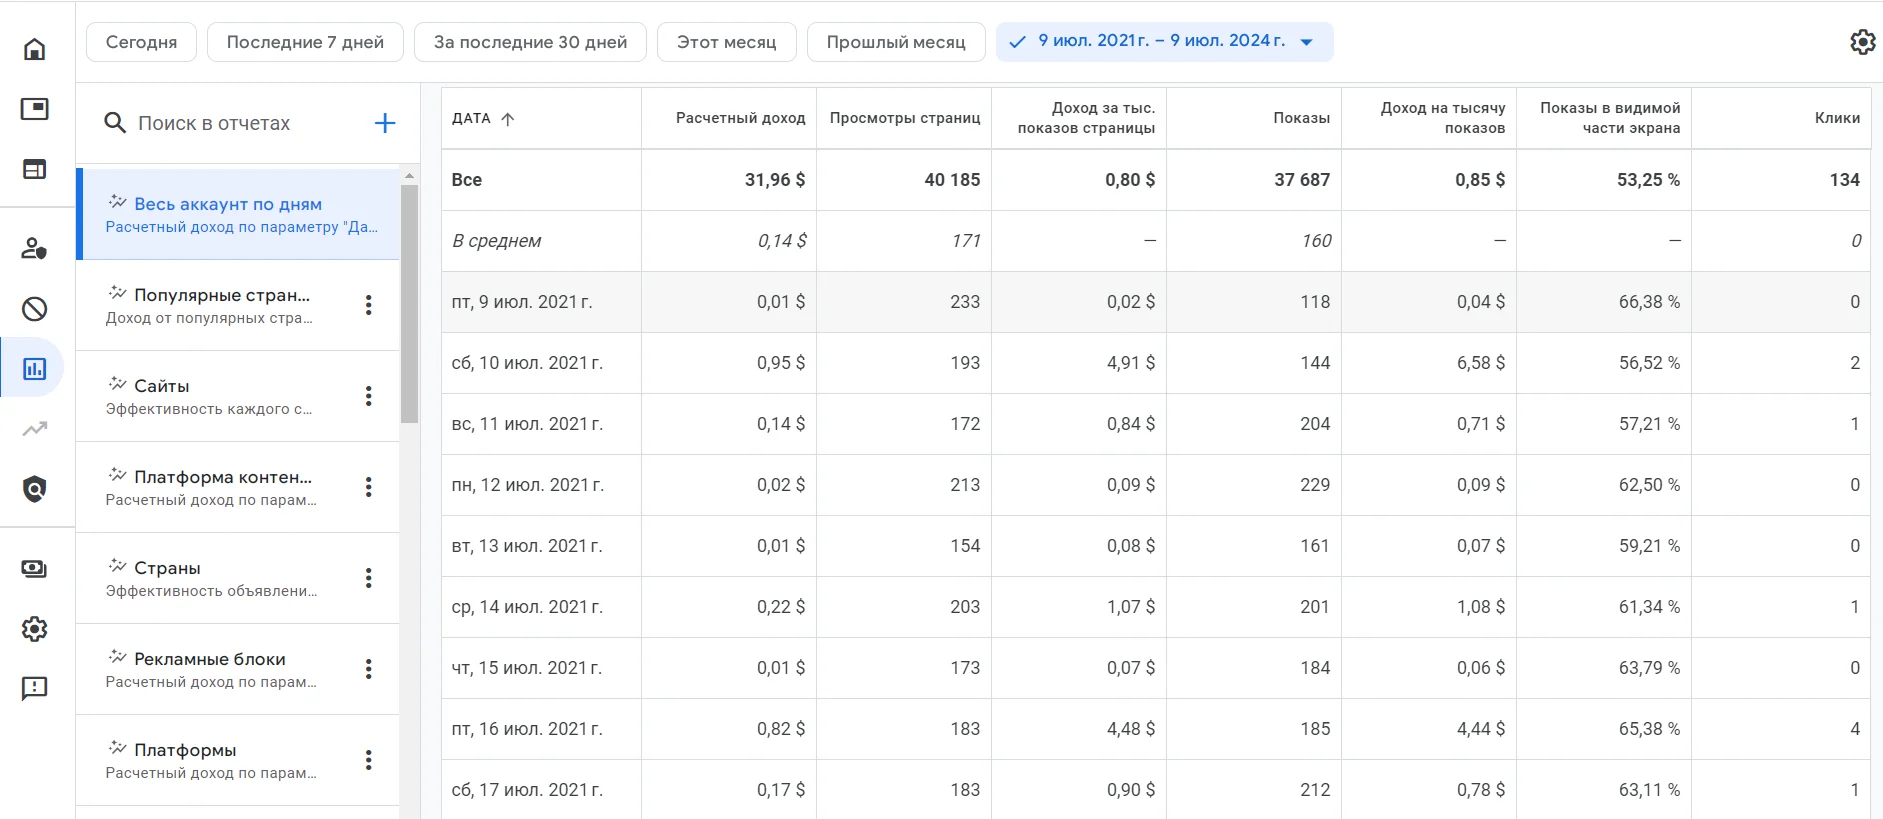
Task: Select row пт, 9 июл. 2021 г.
Action: point(1156,302)
